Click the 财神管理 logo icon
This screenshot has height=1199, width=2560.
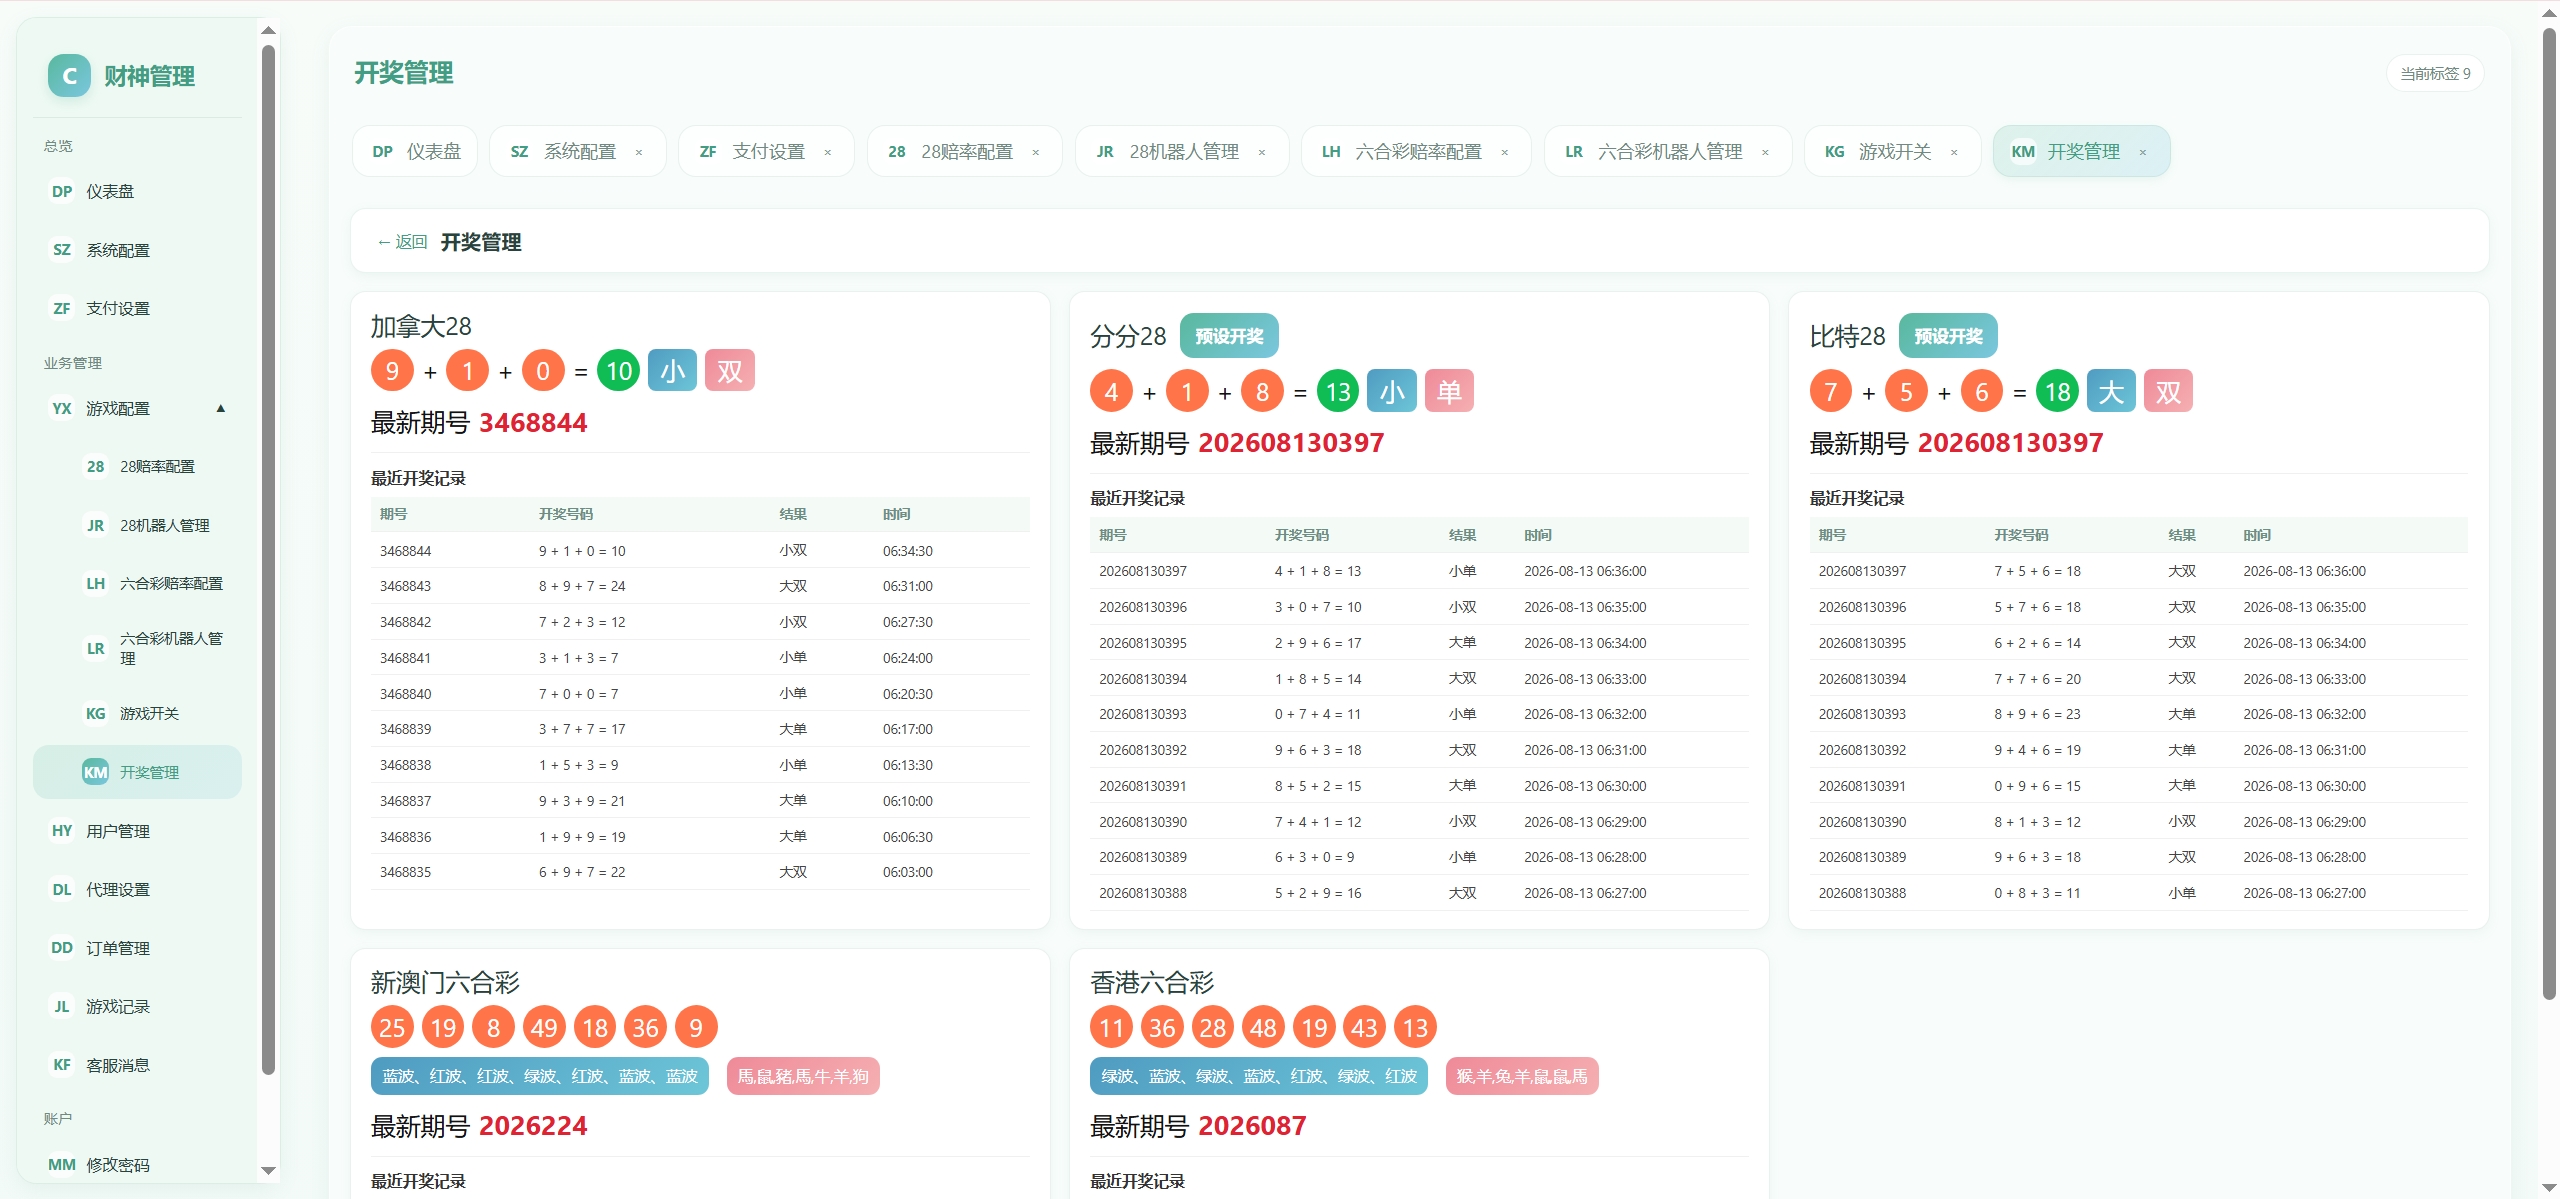[x=69, y=76]
